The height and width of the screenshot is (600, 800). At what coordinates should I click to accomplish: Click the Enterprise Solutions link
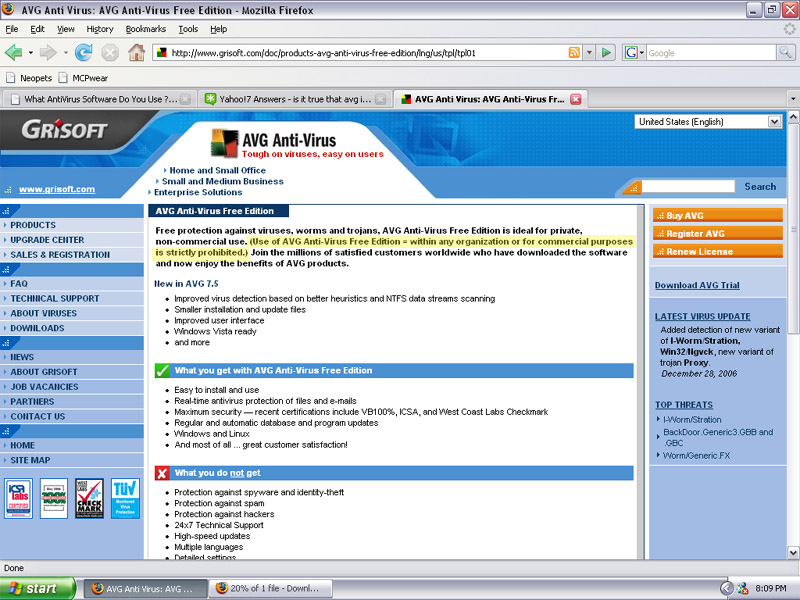tap(198, 192)
